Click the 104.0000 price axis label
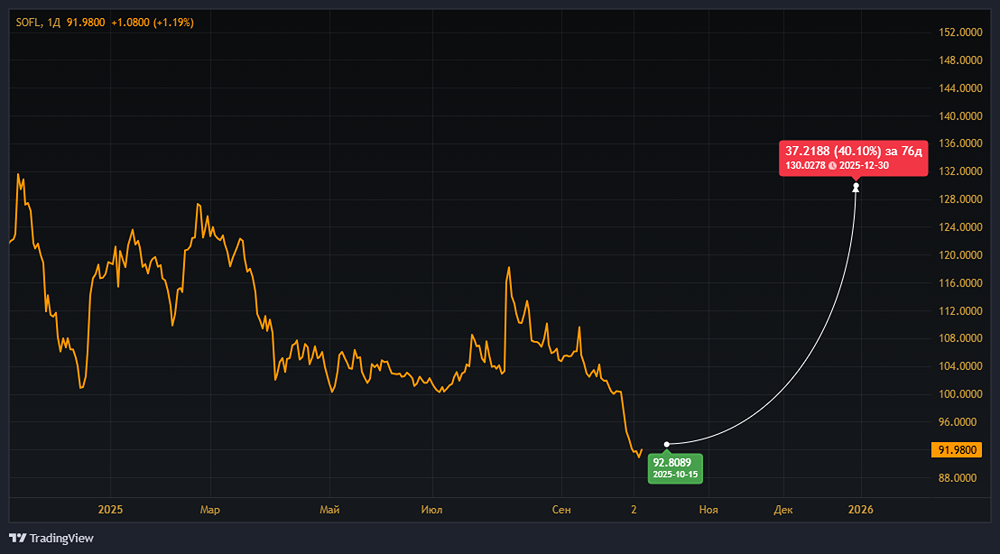The width and height of the screenshot is (1000, 554). pyautogui.click(x=960, y=367)
